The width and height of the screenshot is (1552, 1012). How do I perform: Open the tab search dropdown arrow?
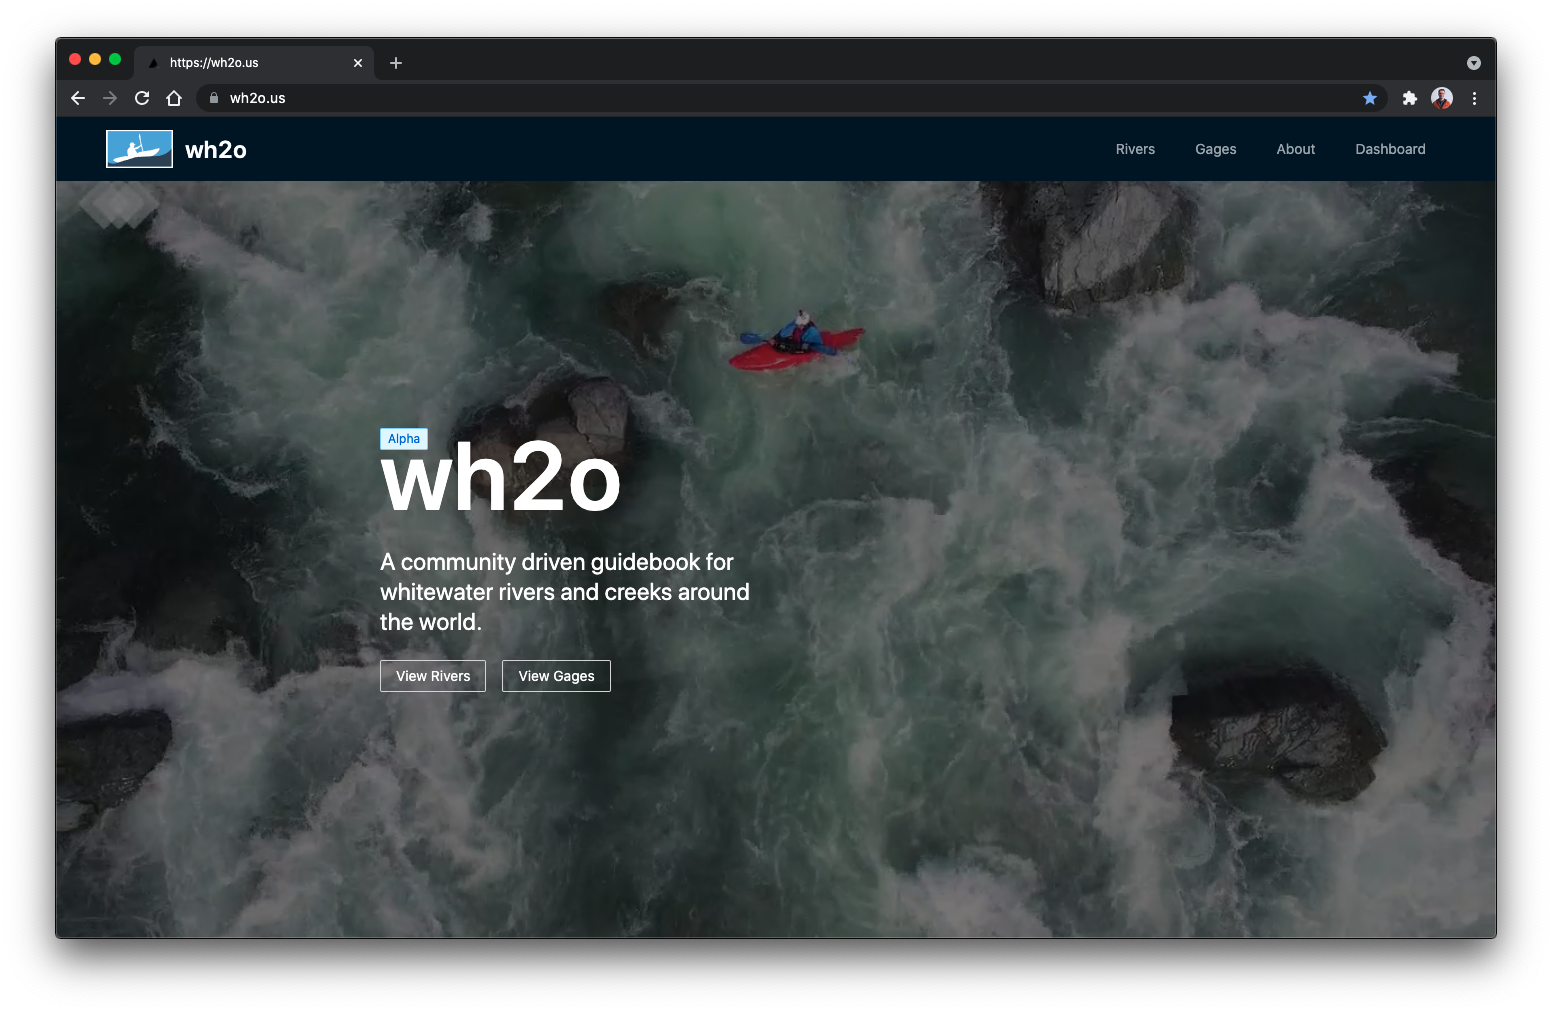pos(1474,63)
